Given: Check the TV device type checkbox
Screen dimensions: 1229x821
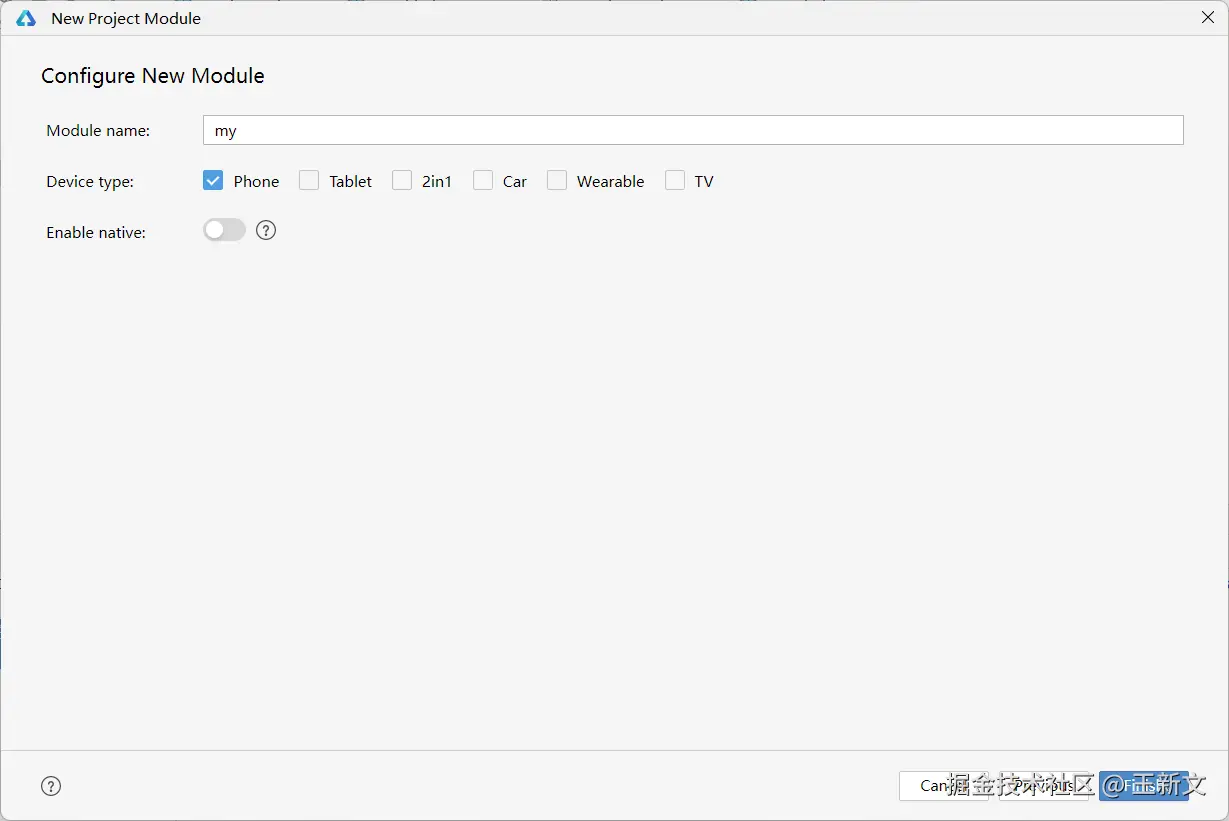Looking at the screenshot, I should [x=675, y=180].
